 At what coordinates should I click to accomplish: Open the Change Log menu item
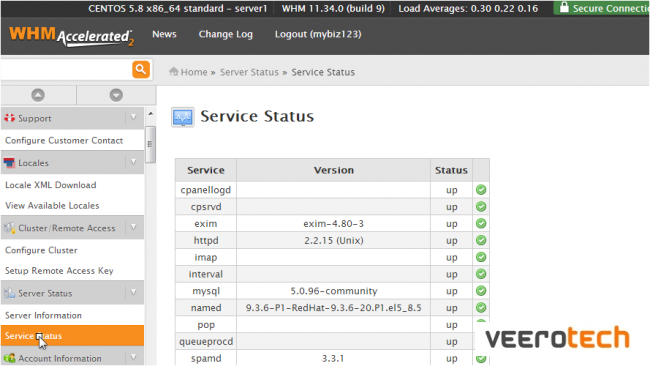(x=226, y=34)
